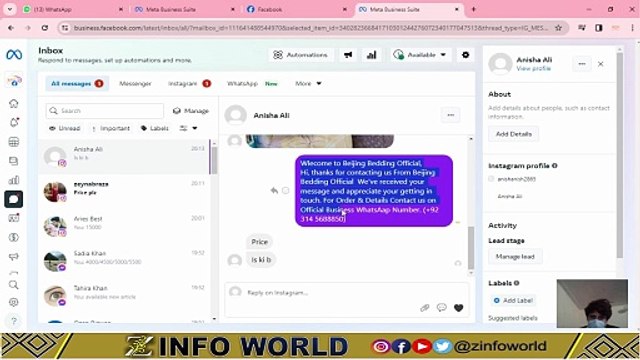Filter by Important messages
The width and height of the screenshot is (640, 360).
coord(110,128)
